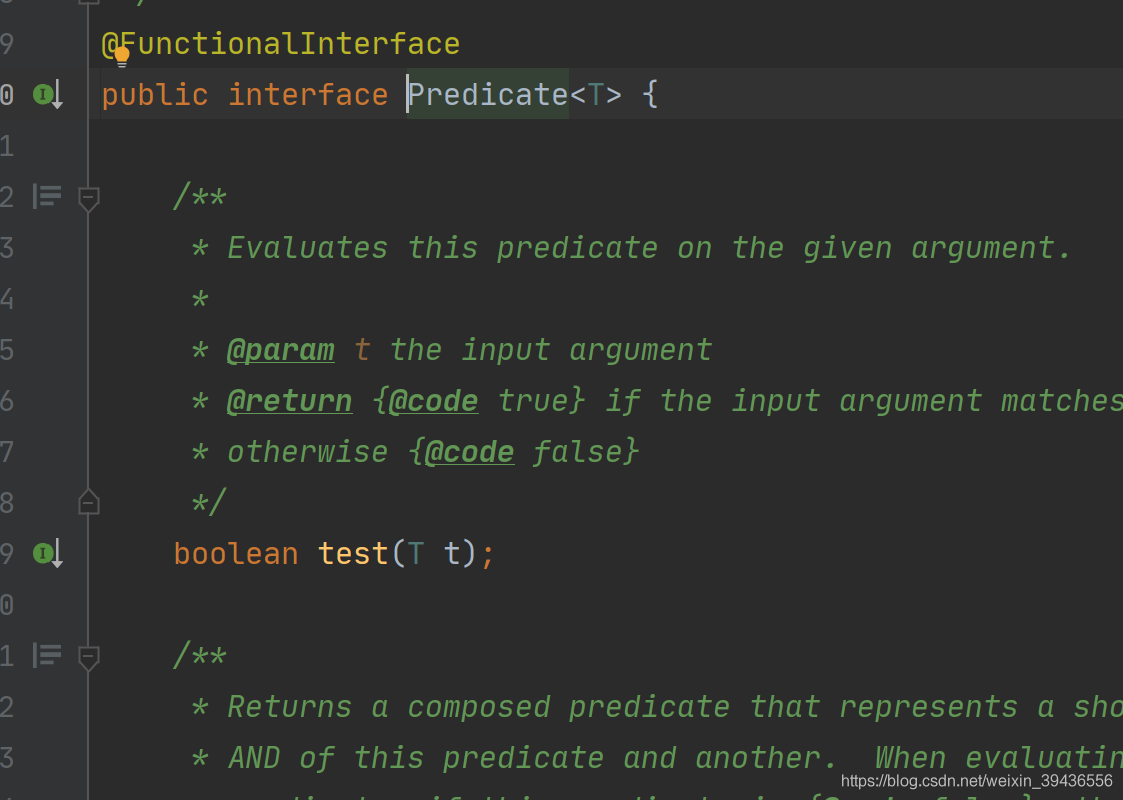The height and width of the screenshot is (800, 1123).
Task: Toggle rendered view for the Evaluates Javadoc
Action: (47, 196)
